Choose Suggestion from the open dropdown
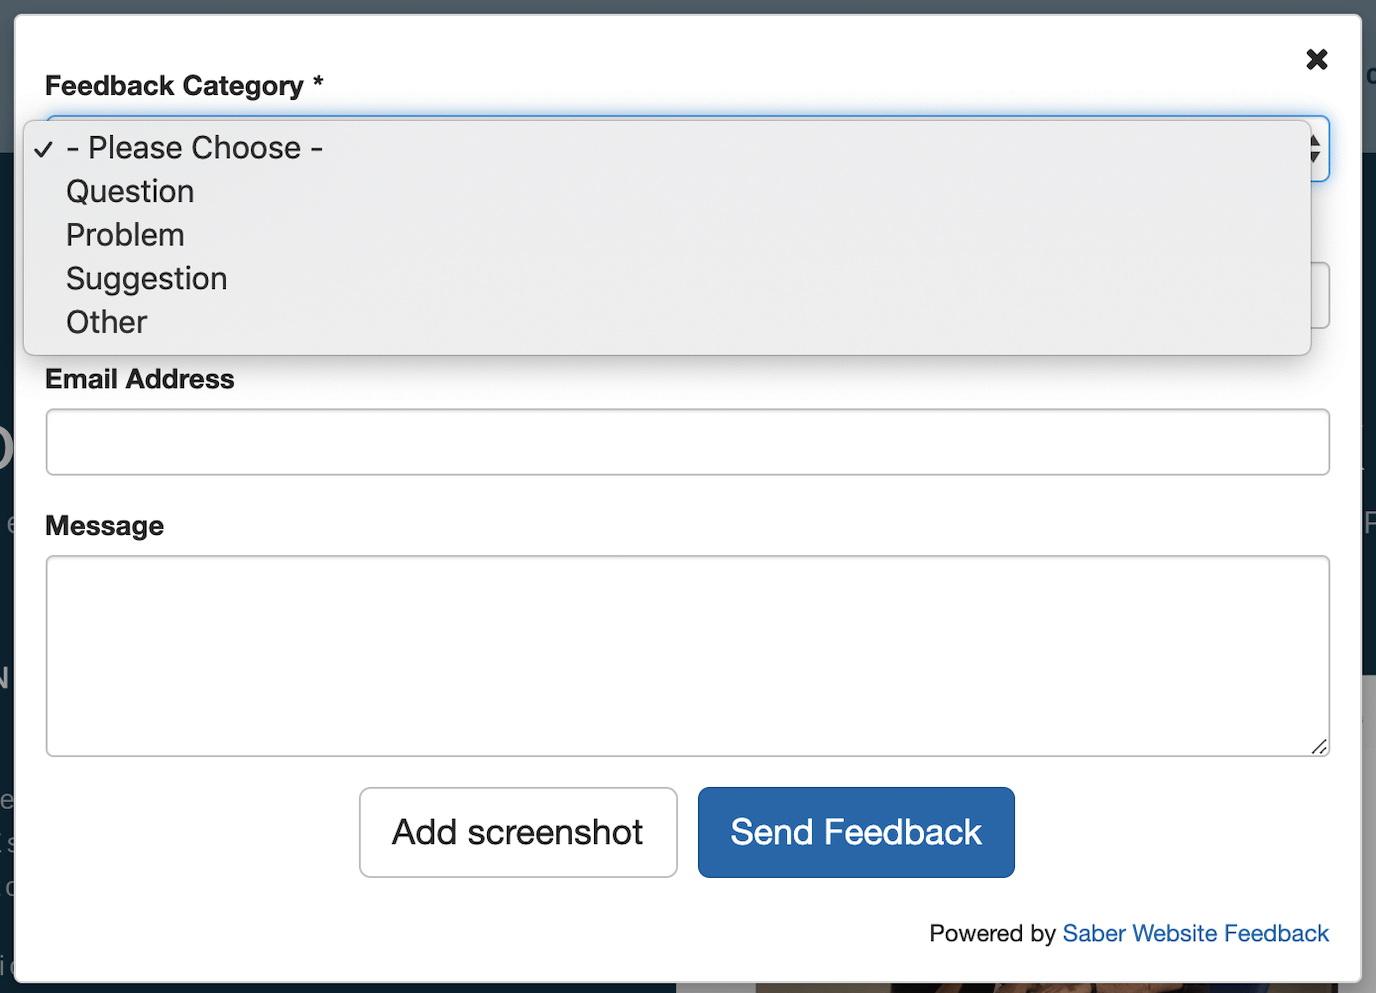Screen dimensions: 1376x993 coord(146,278)
